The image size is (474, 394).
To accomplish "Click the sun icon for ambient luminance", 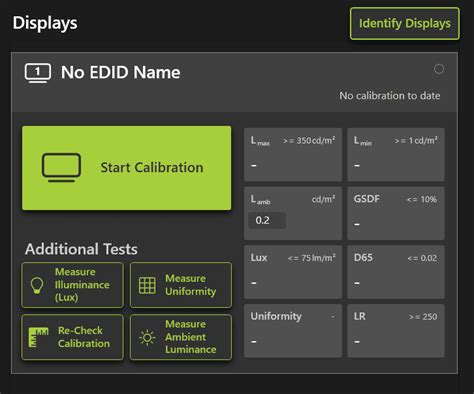I will pyautogui.click(x=147, y=338).
